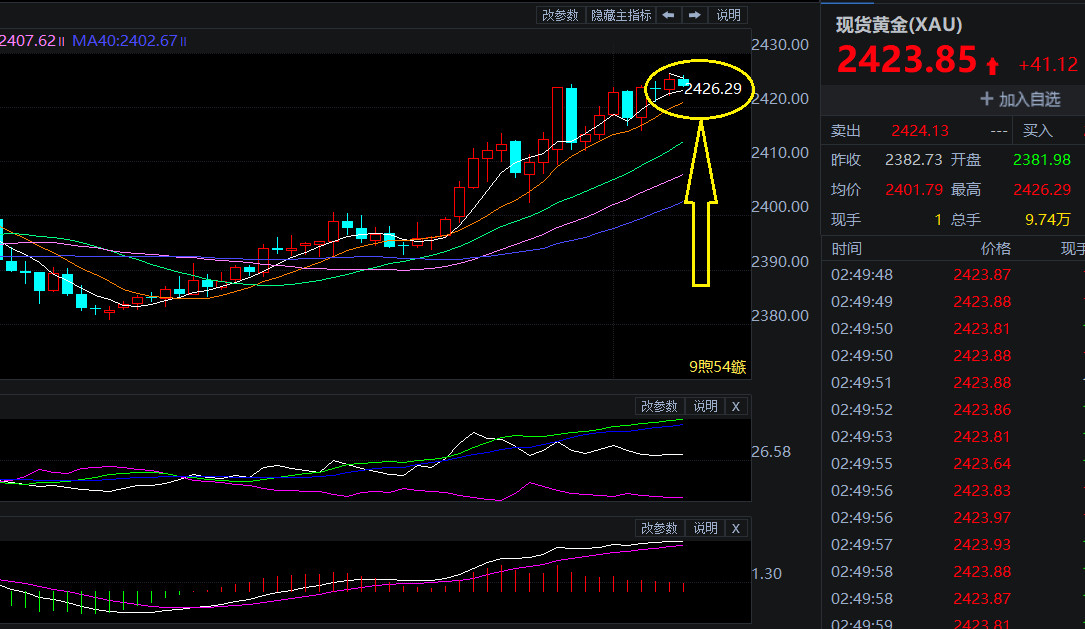Close the bottom MACD panel with X

pos(736,529)
